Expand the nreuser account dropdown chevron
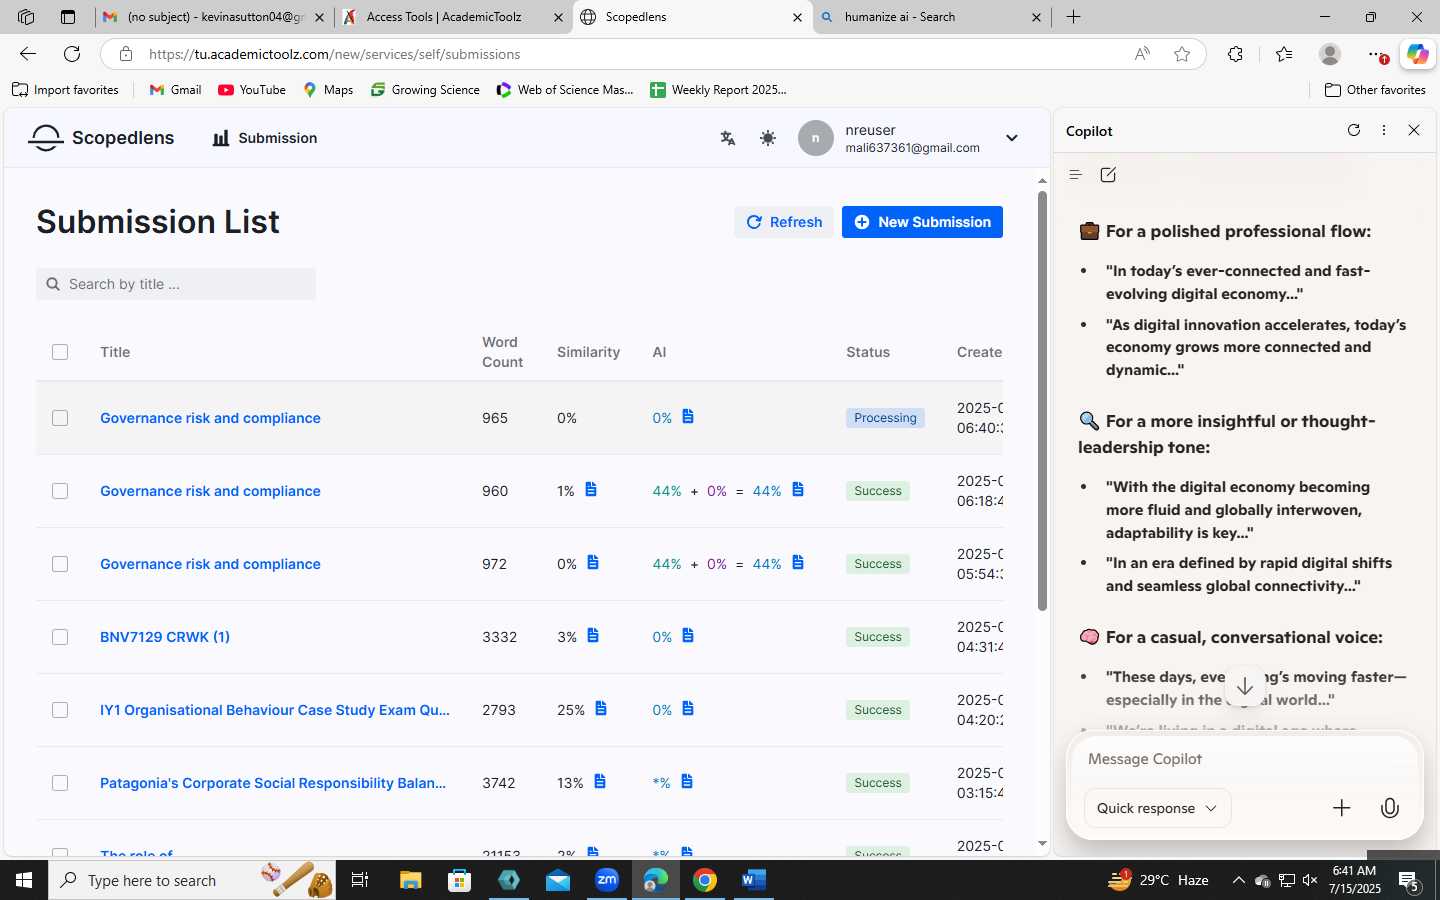This screenshot has width=1440, height=900. (1012, 138)
